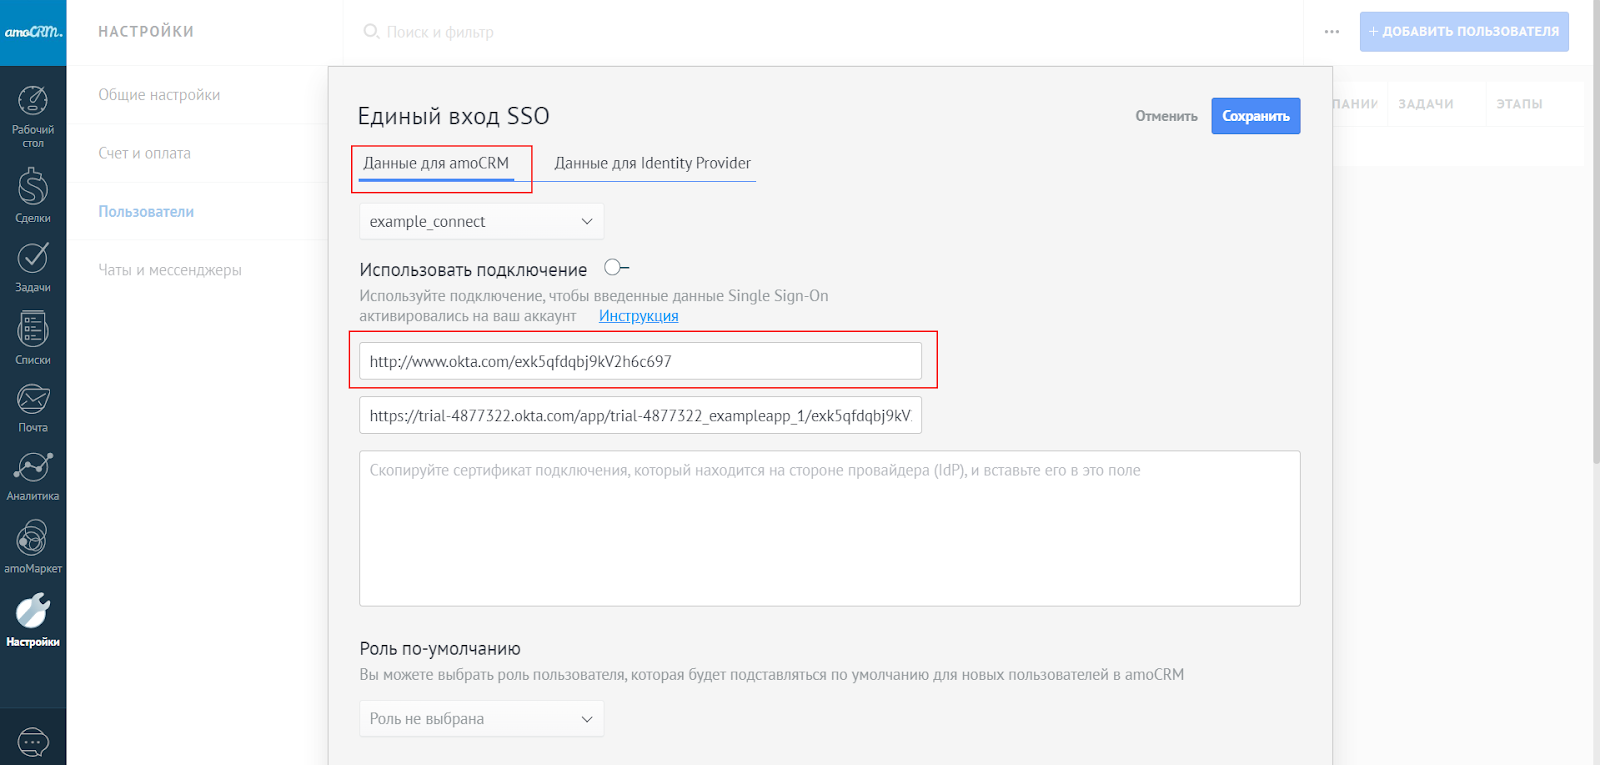Expand the example_connect dropdown
The image size is (1600, 765).
point(481,221)
